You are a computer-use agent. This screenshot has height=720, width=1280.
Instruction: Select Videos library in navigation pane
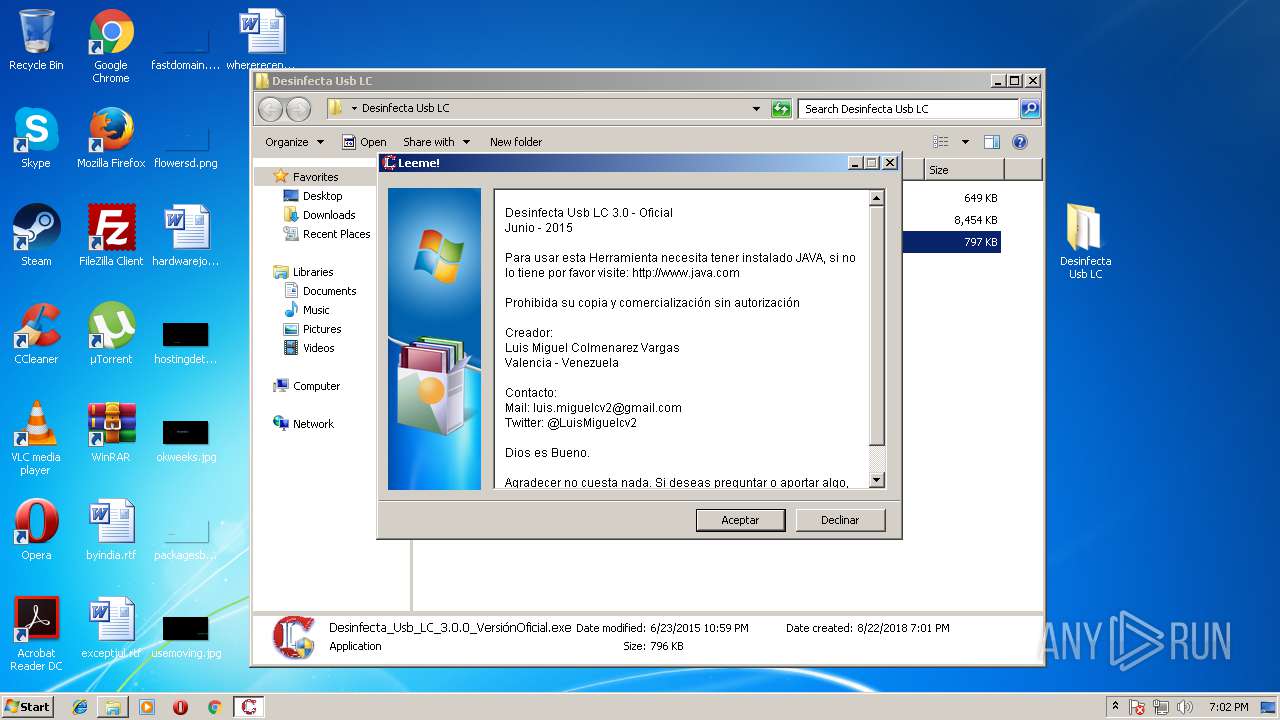[309, 348]
